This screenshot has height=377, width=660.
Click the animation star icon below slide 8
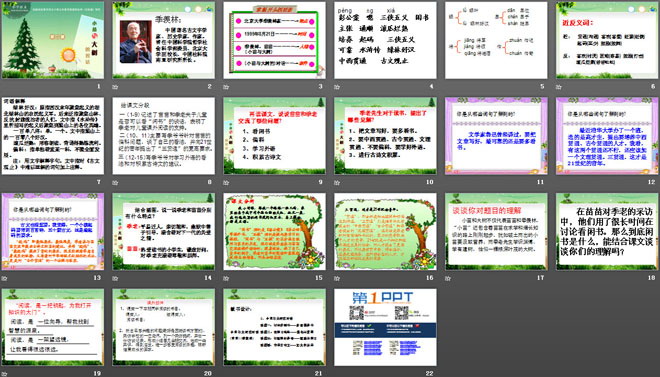[115, 183]
